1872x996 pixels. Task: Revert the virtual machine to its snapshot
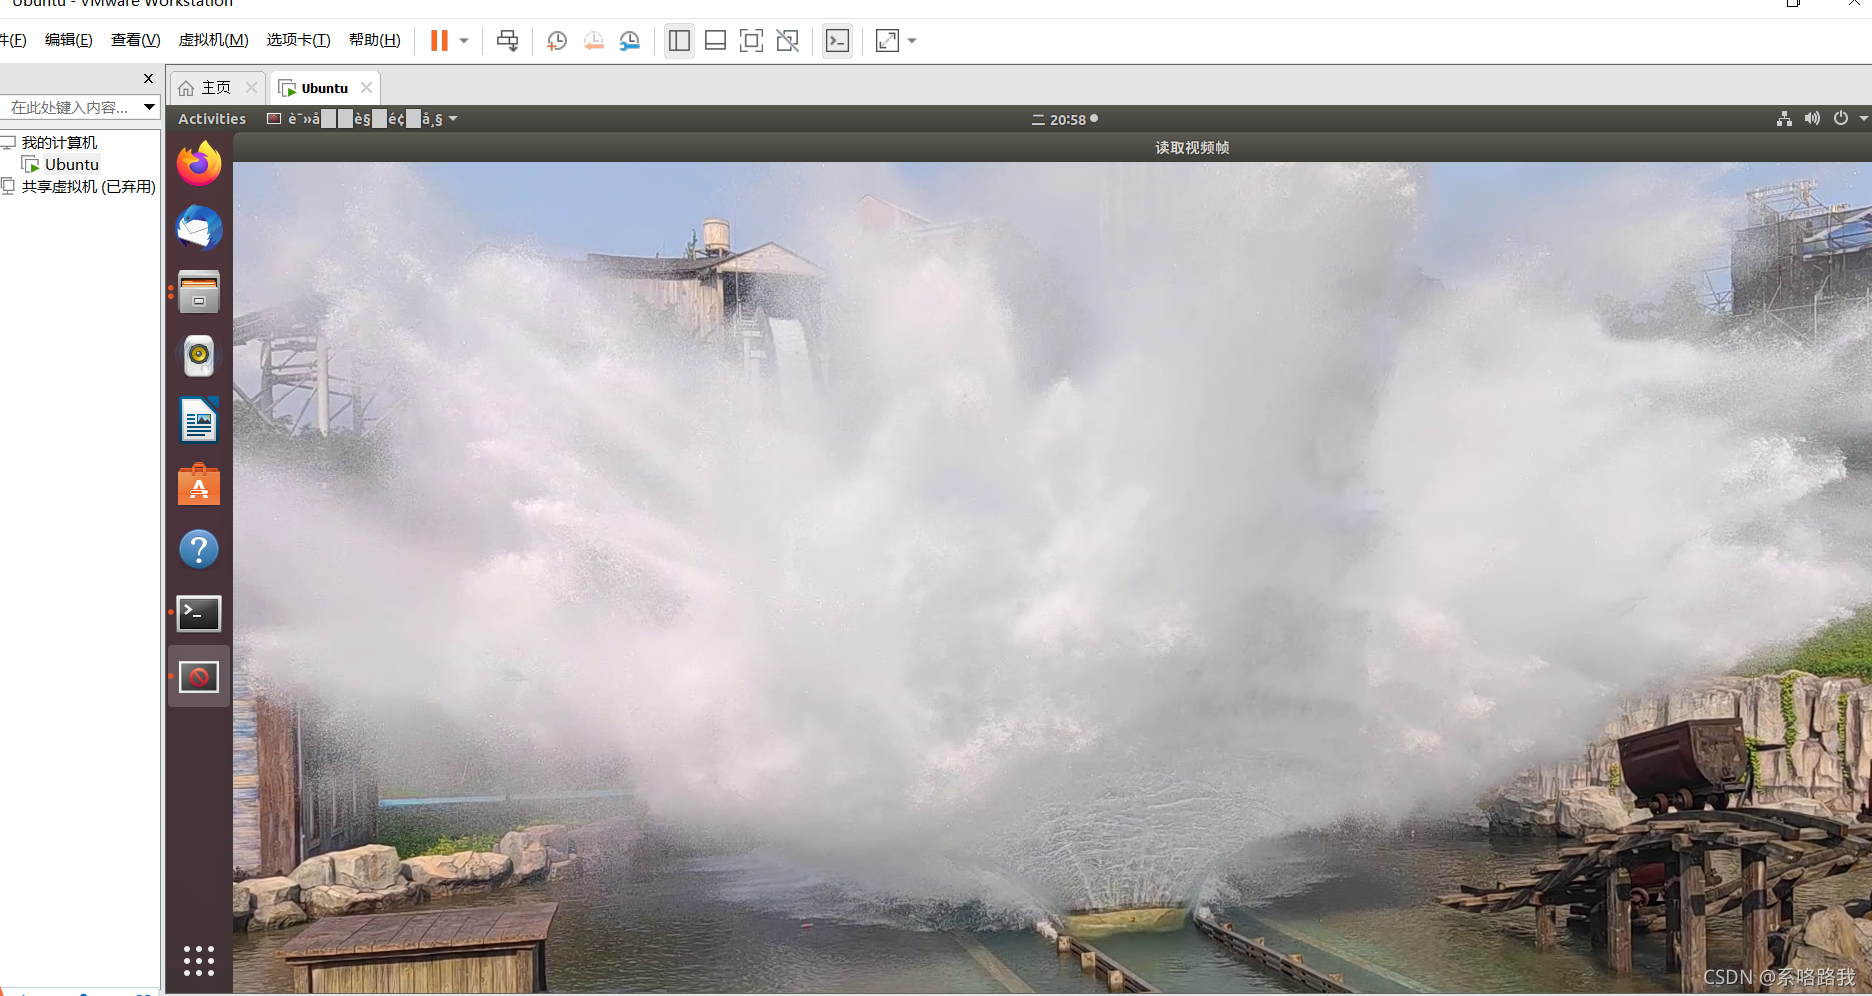[594, 41]
